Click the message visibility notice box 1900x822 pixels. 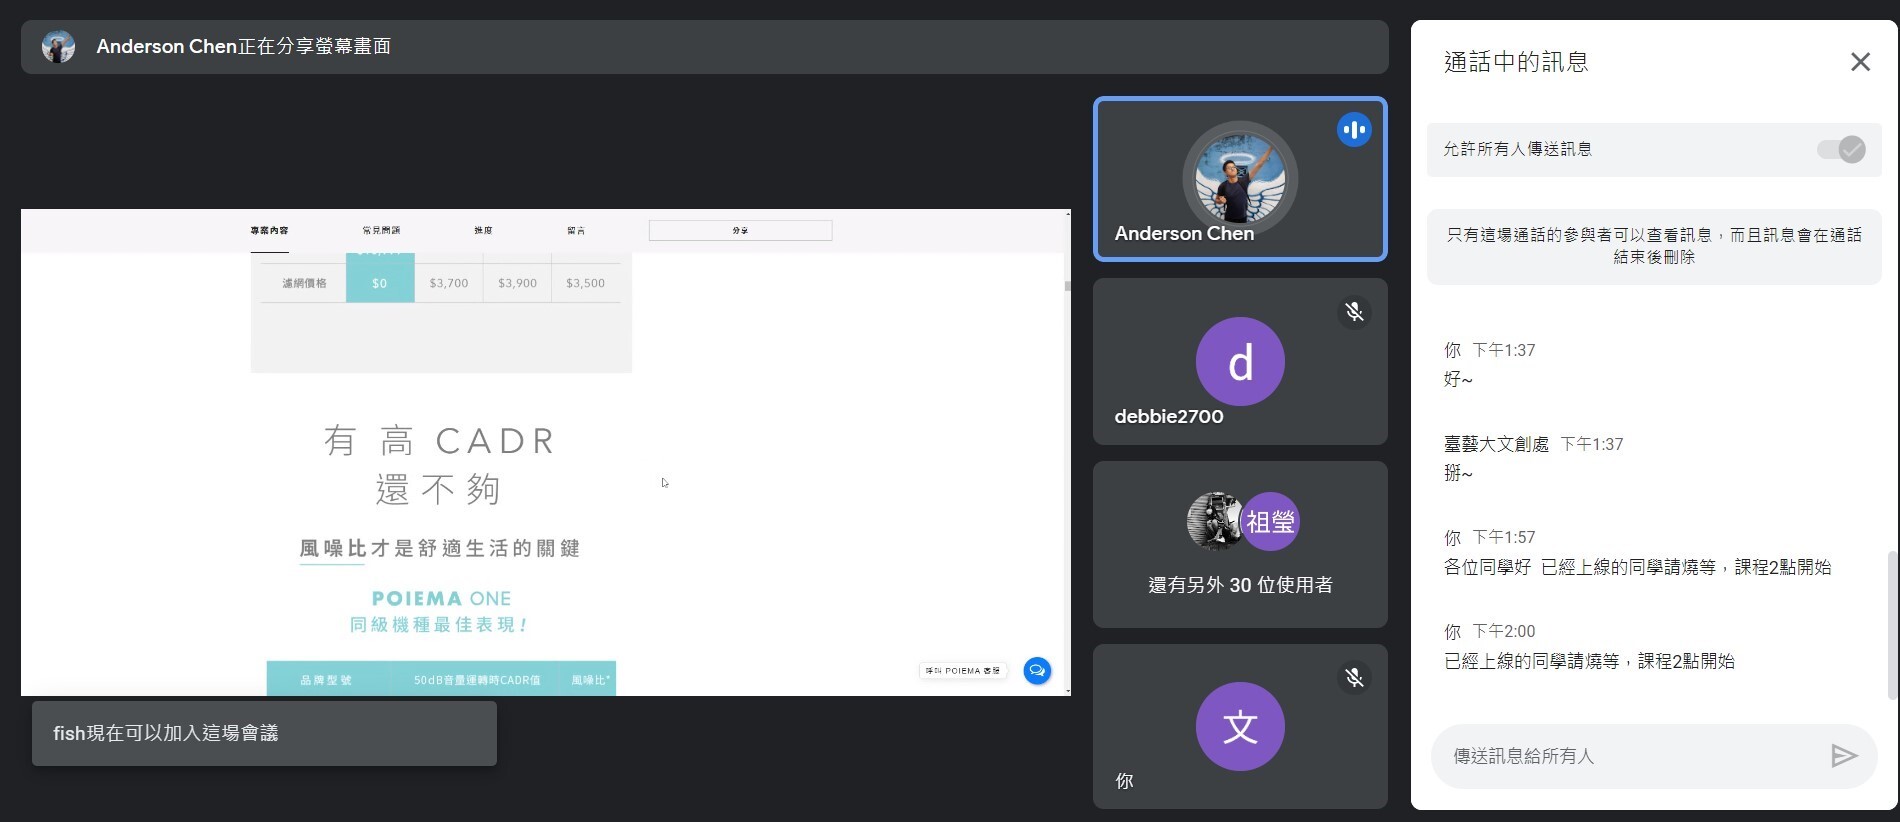(x=1654, y=246)
